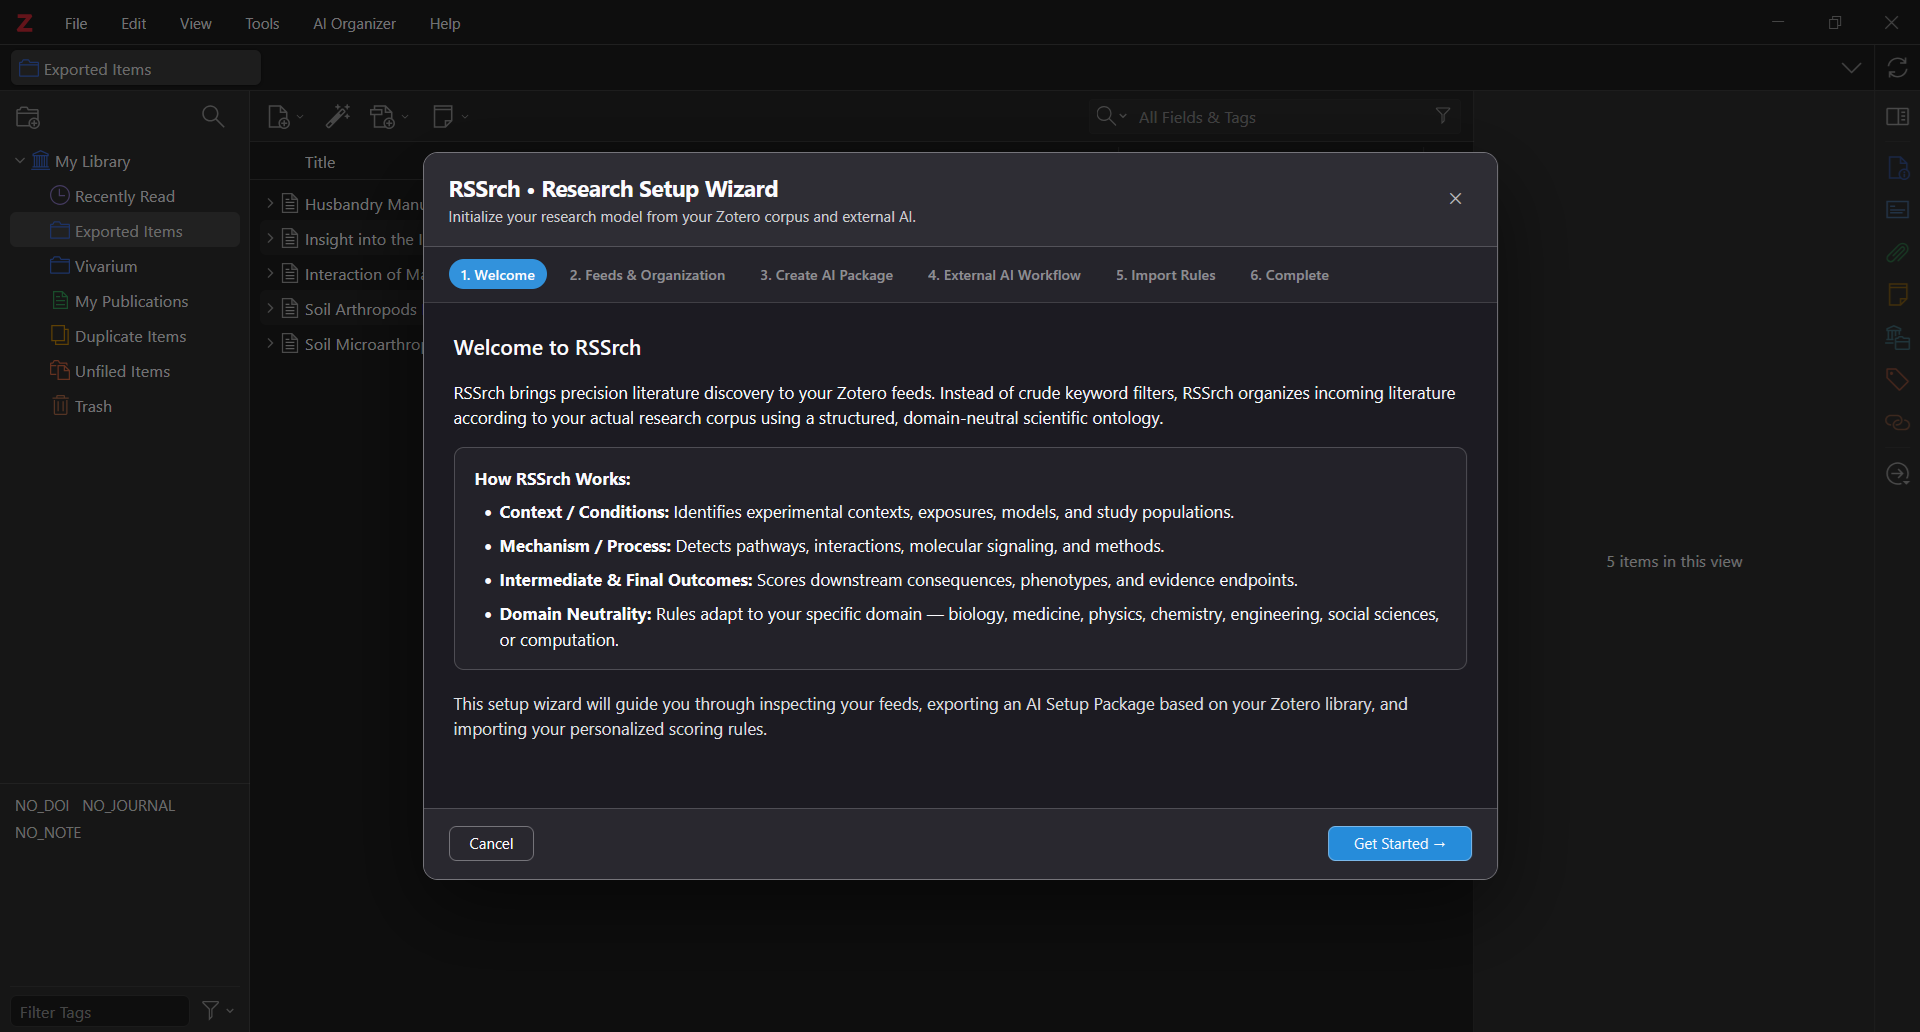1920x1032 pixels.
Task: Open the Notes icon in side nav
Action: coord(1897,295)
